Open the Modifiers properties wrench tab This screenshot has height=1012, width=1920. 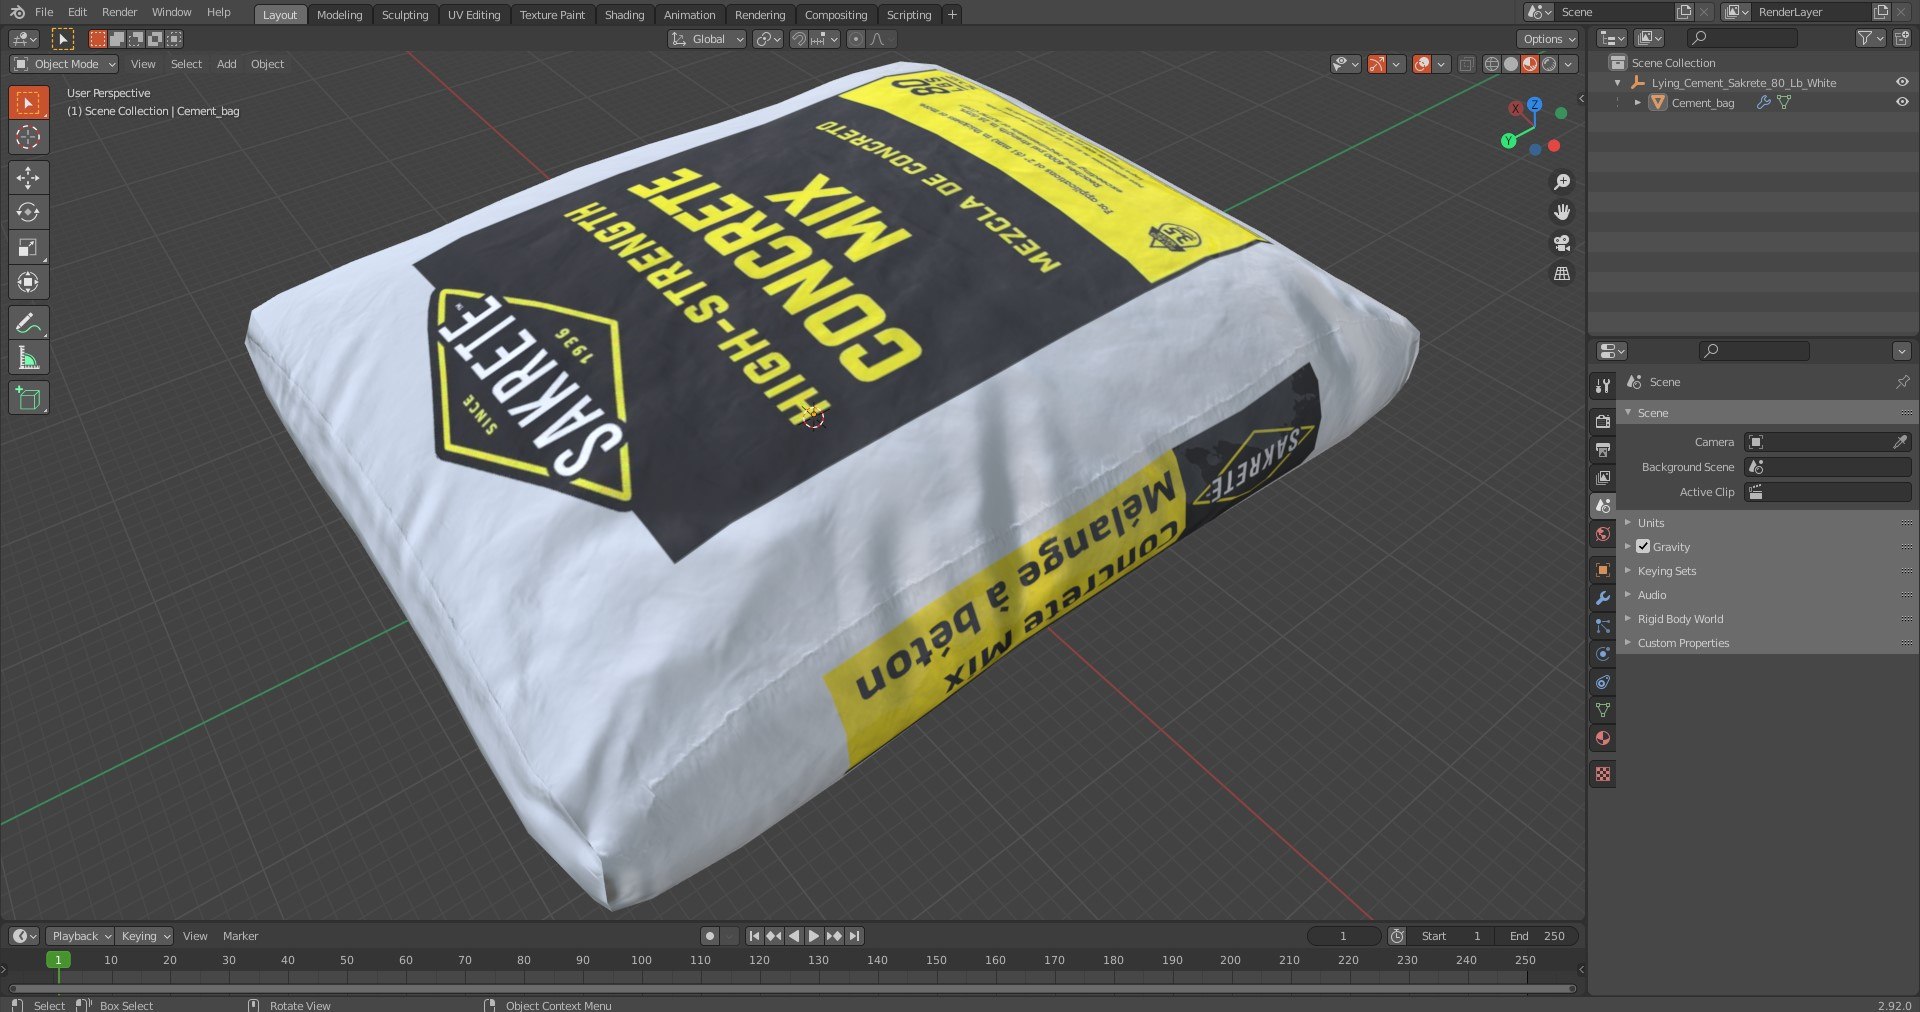1603,598
